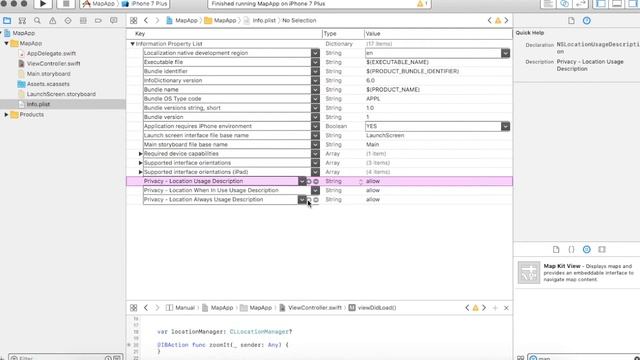The height and width of the screenshot is (360, 640).
Task: Stop the running app
Action: 66,4
